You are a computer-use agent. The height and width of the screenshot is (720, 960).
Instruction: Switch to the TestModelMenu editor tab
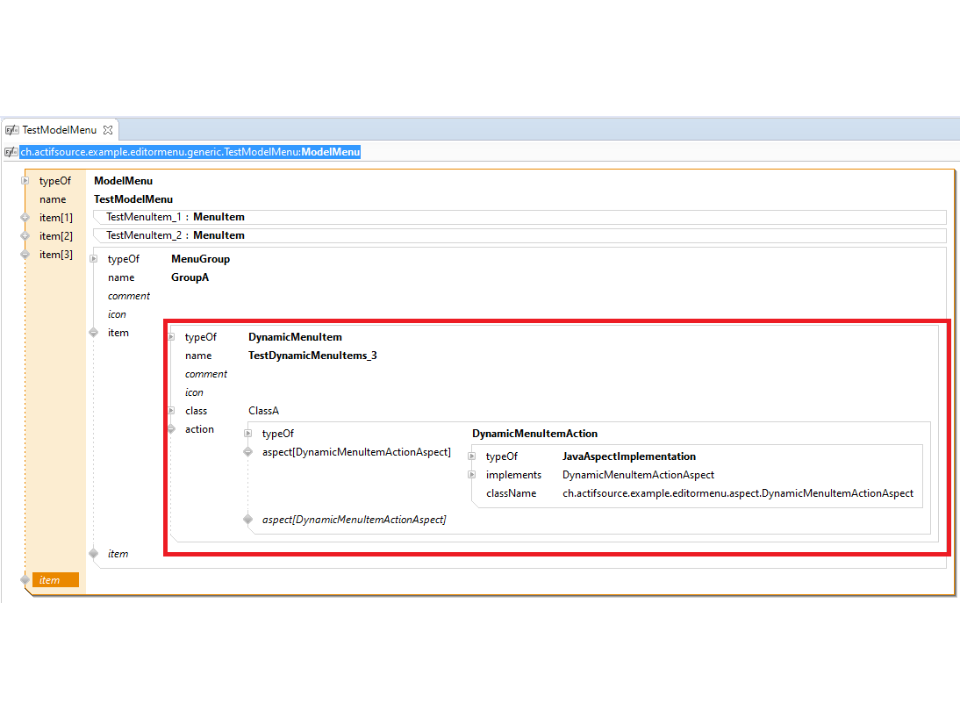tap(59, 130)
